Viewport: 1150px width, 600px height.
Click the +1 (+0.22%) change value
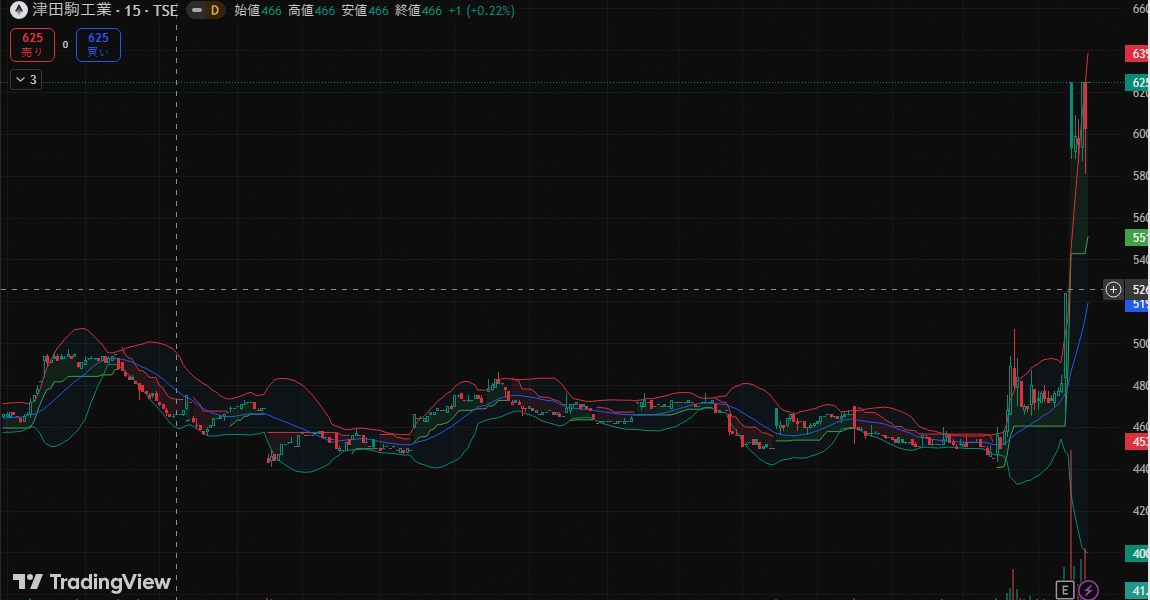point(481,11)
